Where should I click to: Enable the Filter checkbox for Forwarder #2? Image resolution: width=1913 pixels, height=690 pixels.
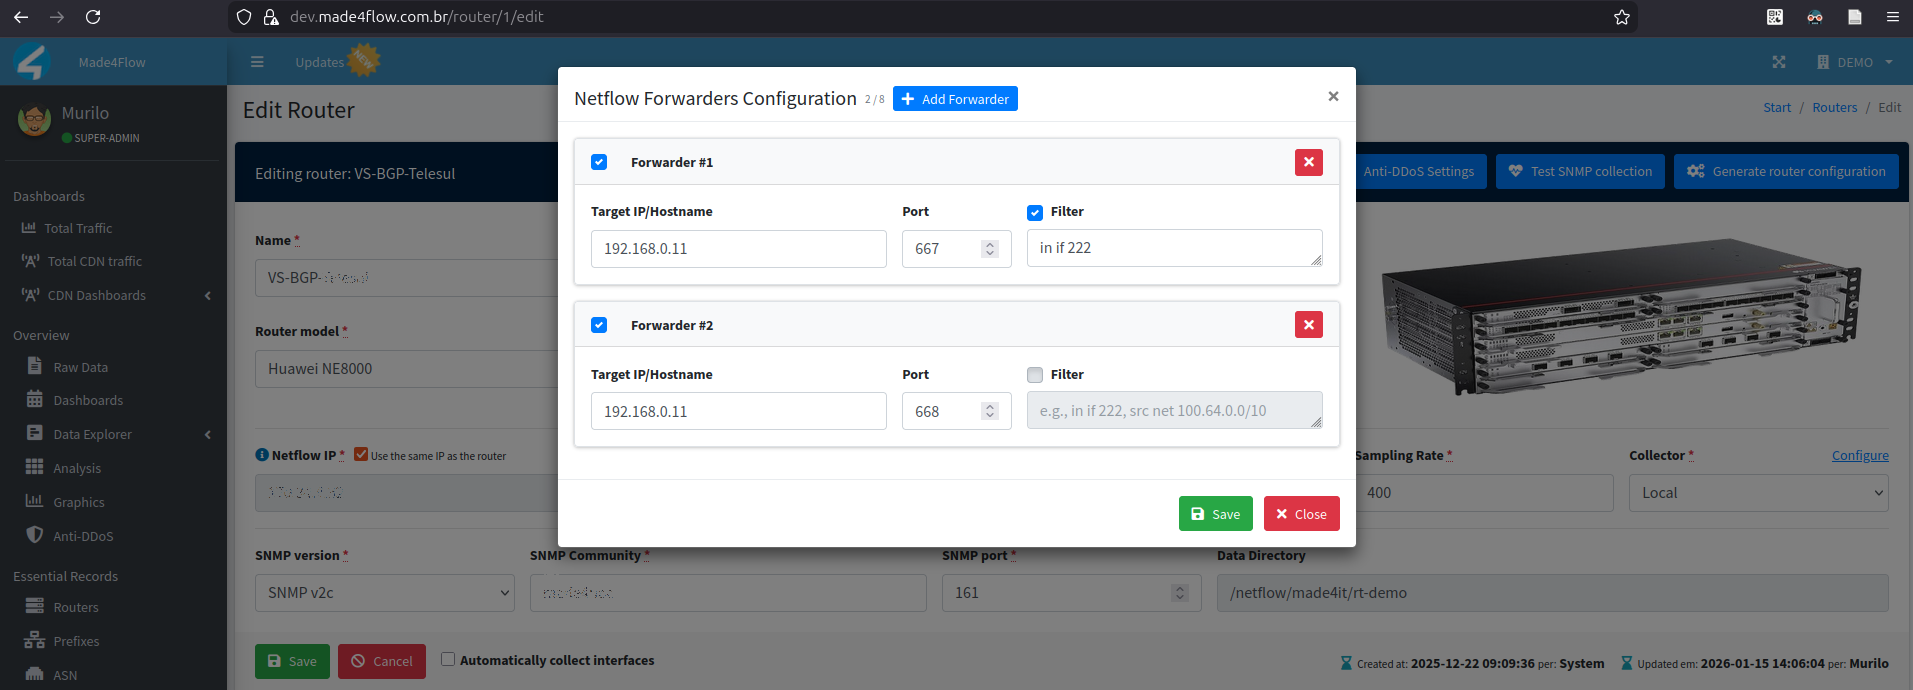[1035, 375]
